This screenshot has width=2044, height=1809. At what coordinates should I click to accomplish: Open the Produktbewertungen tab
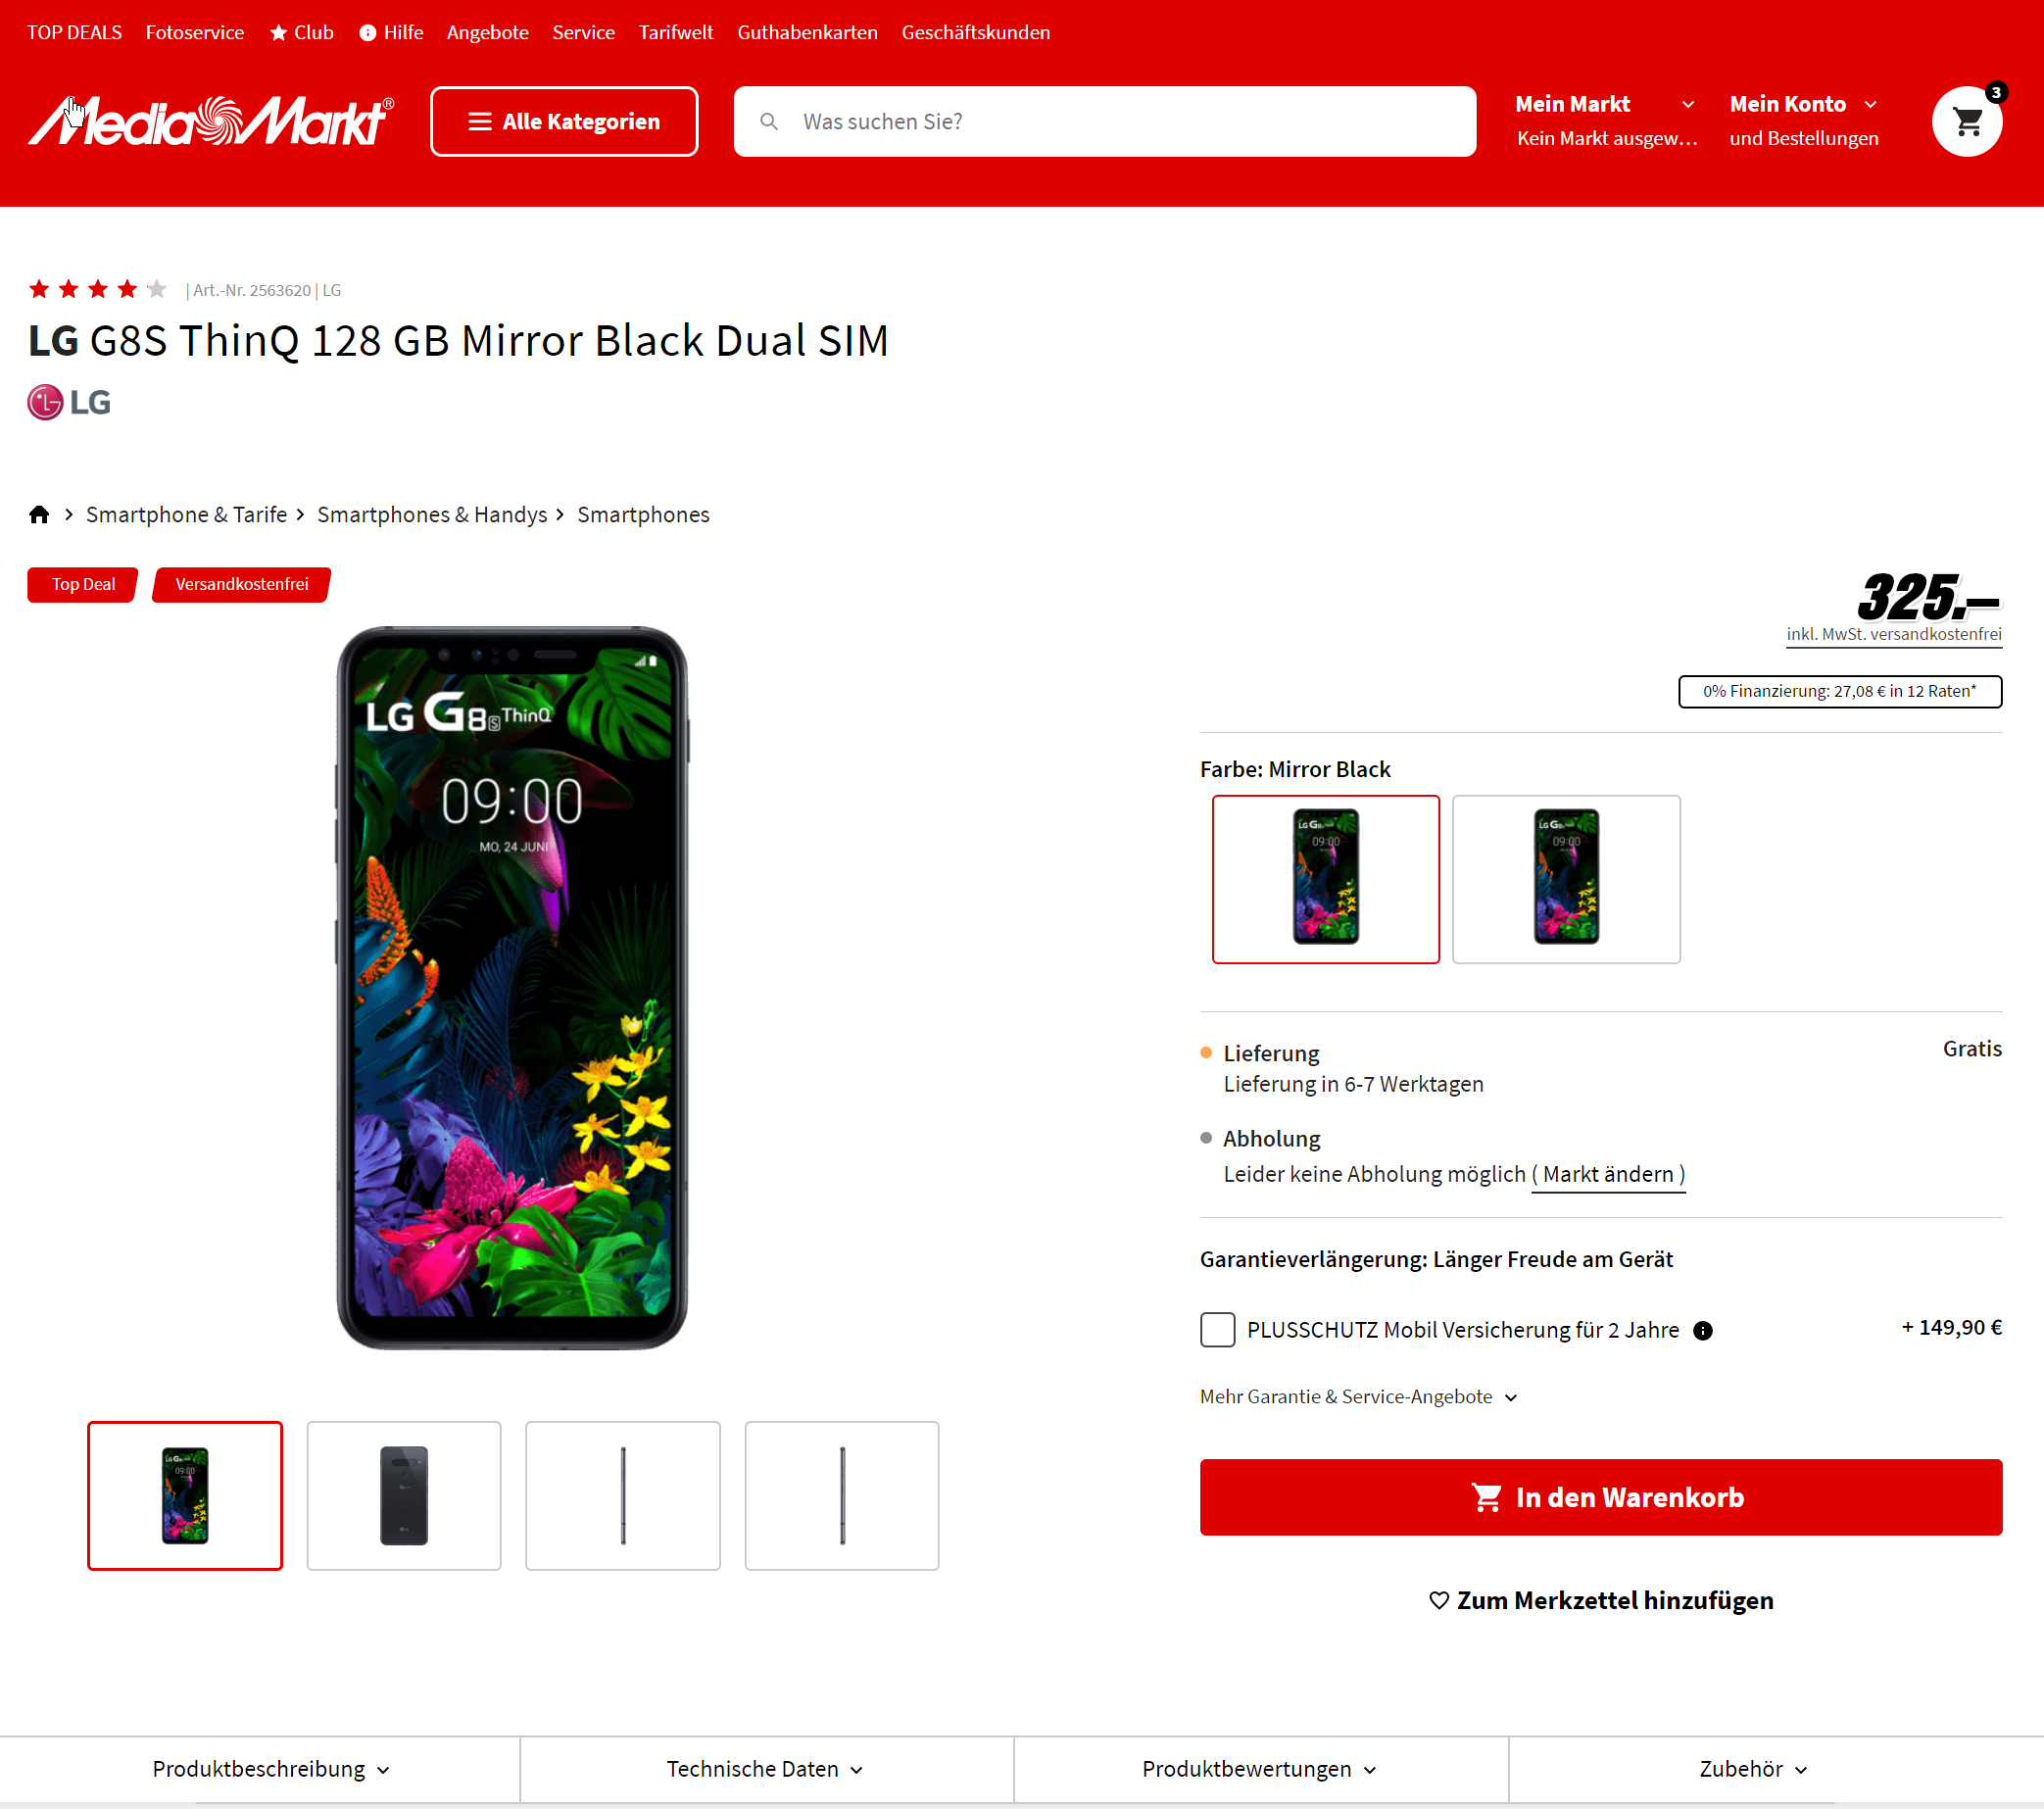click(x=1260, y=1769)
